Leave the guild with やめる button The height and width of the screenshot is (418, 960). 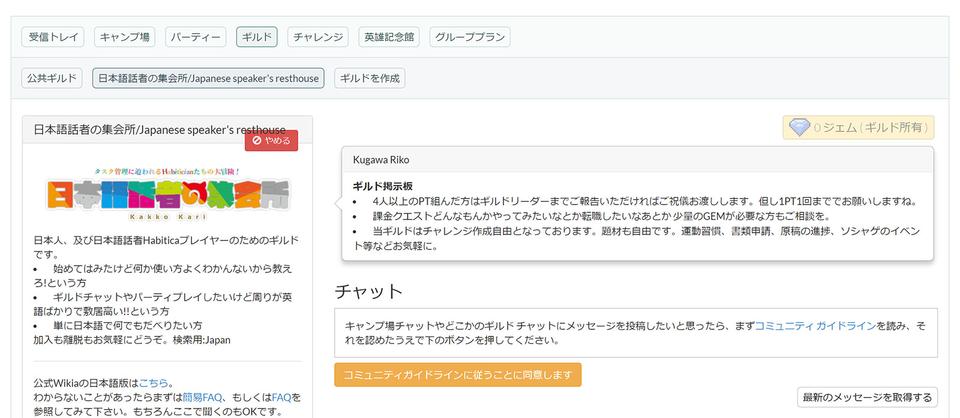271,140
